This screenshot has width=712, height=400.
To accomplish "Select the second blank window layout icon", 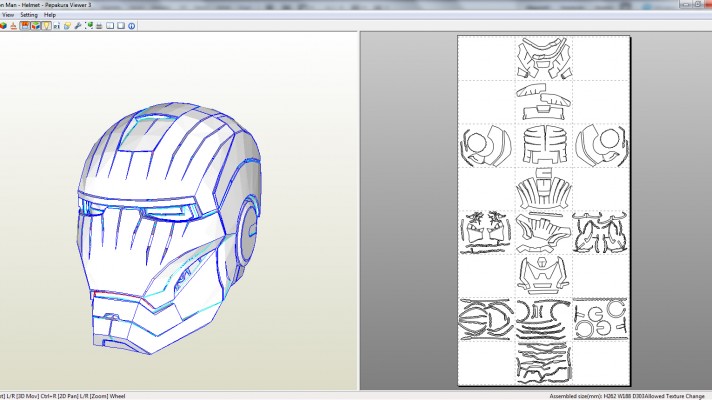I will [121, 26].
